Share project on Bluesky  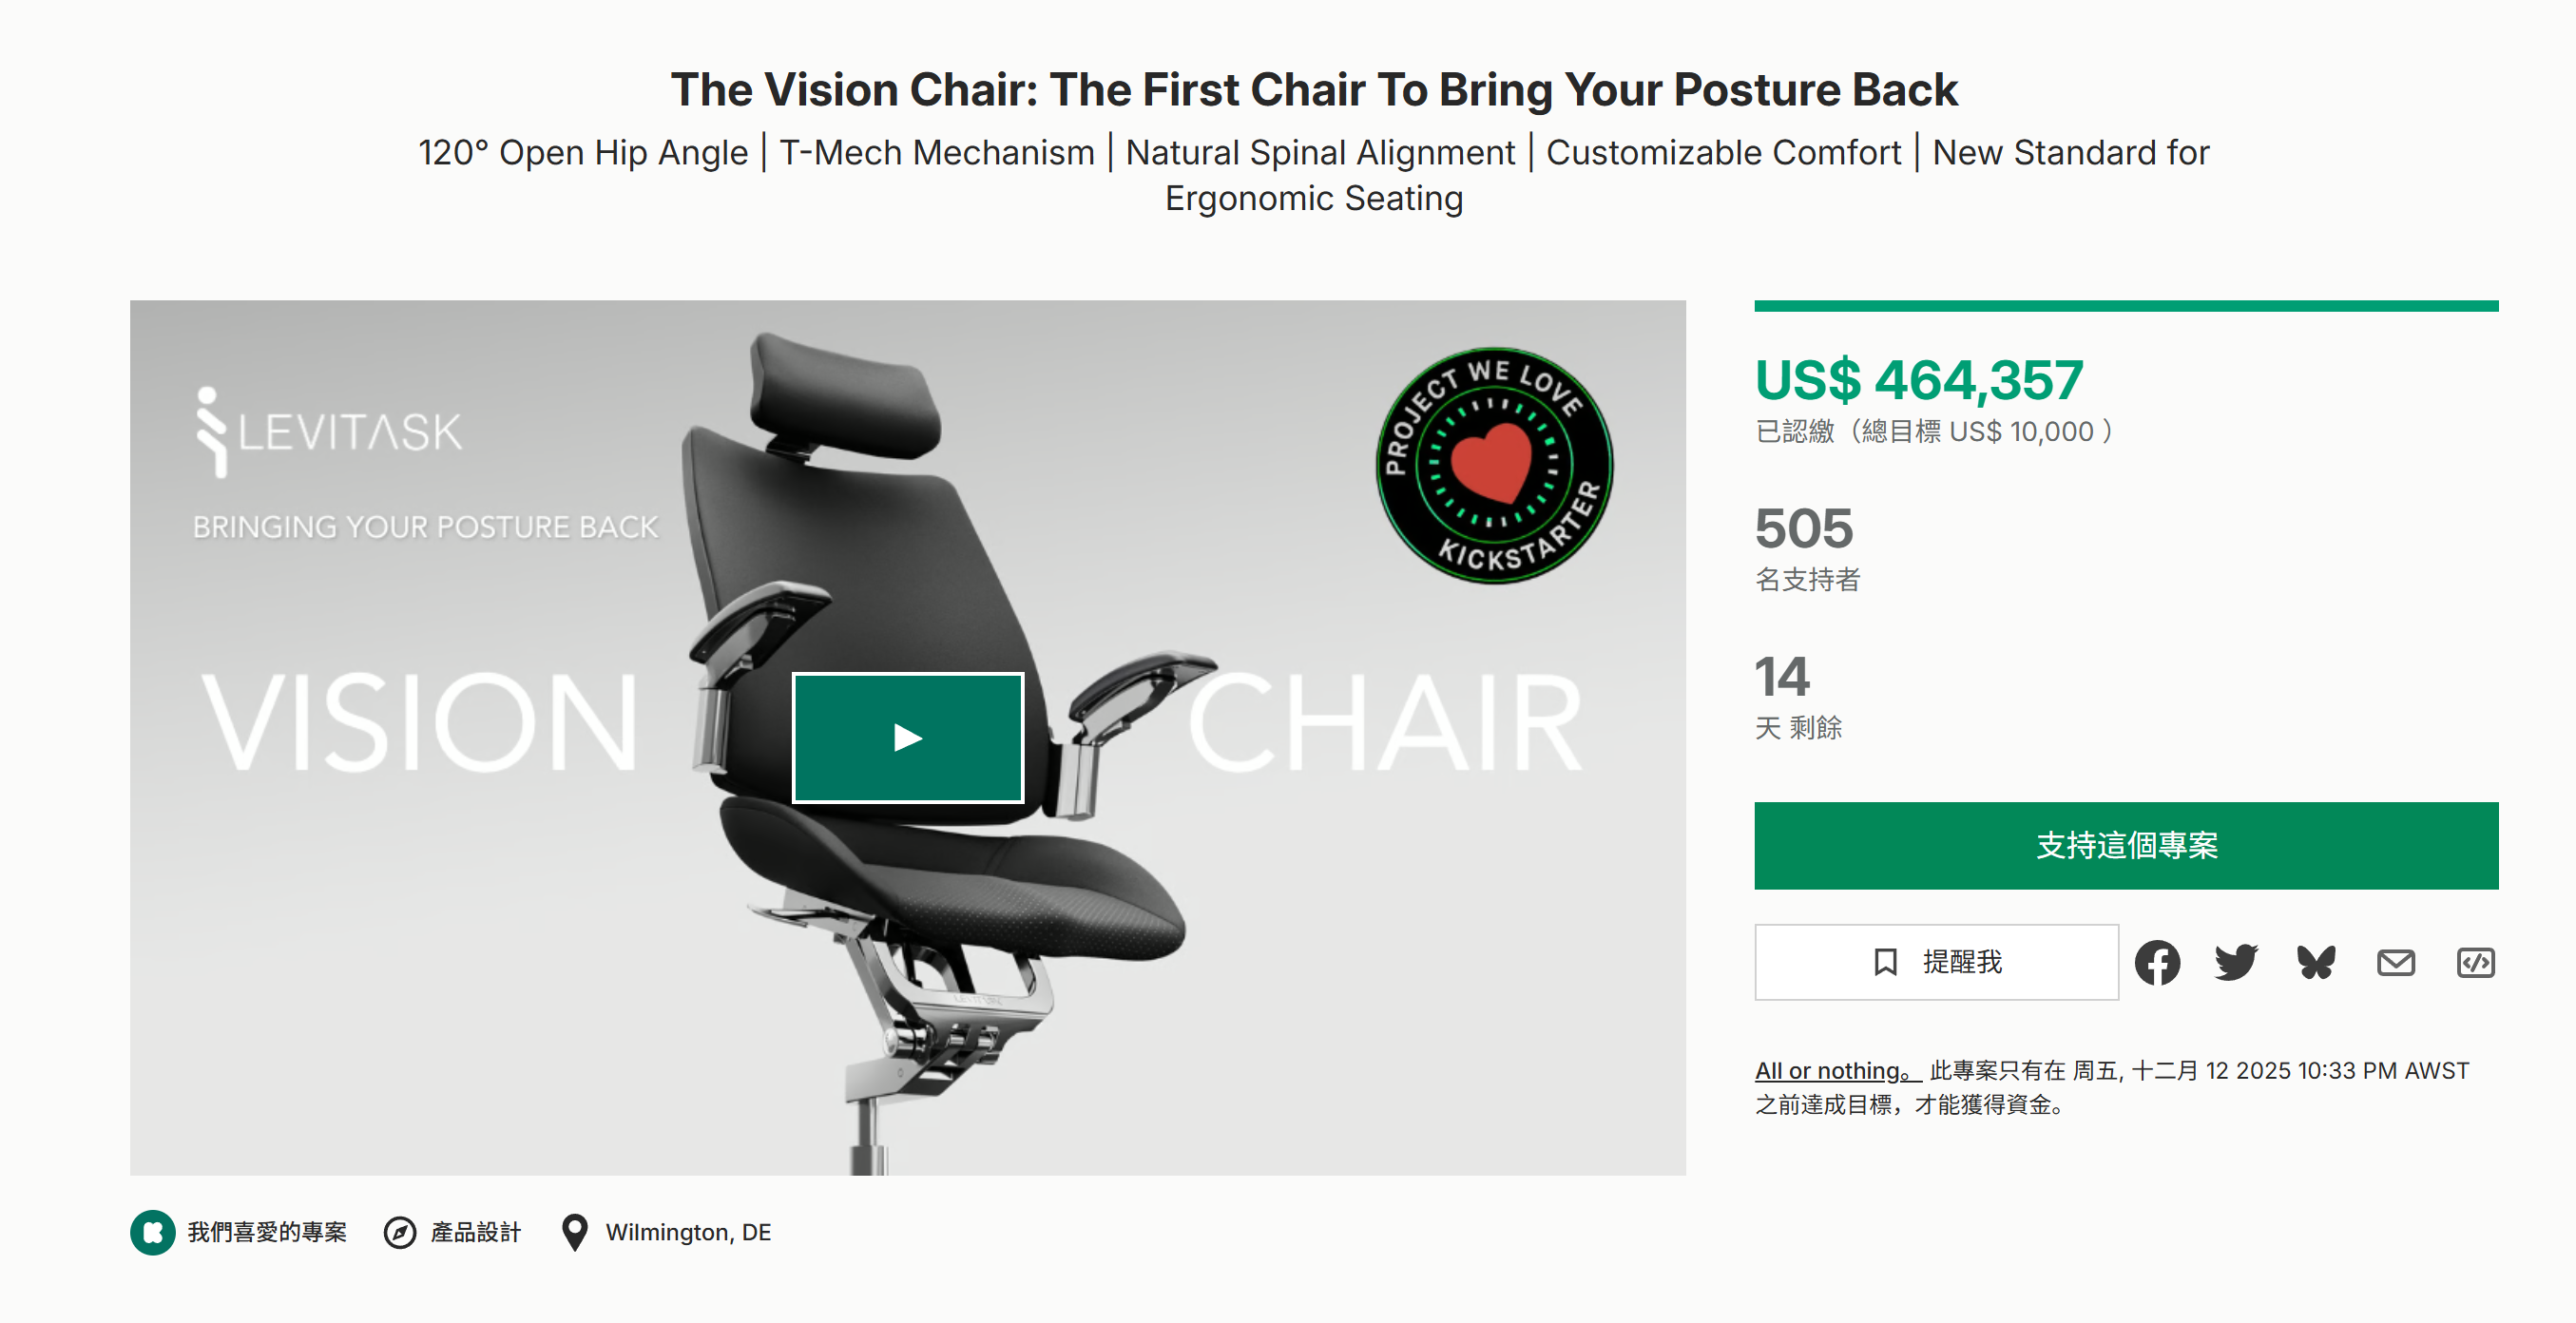click(2316, 962)
